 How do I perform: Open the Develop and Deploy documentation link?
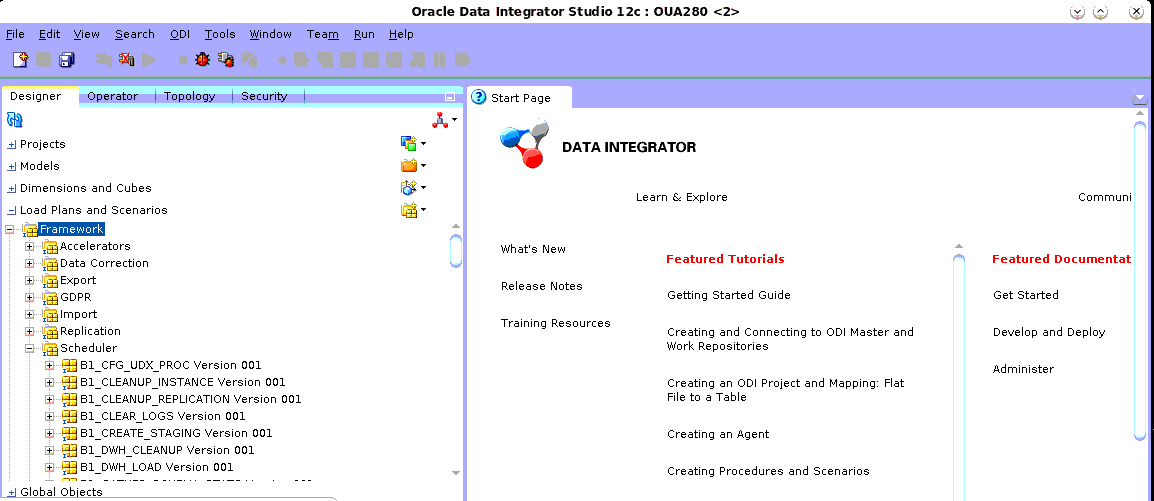click(x=1049, y=332)
